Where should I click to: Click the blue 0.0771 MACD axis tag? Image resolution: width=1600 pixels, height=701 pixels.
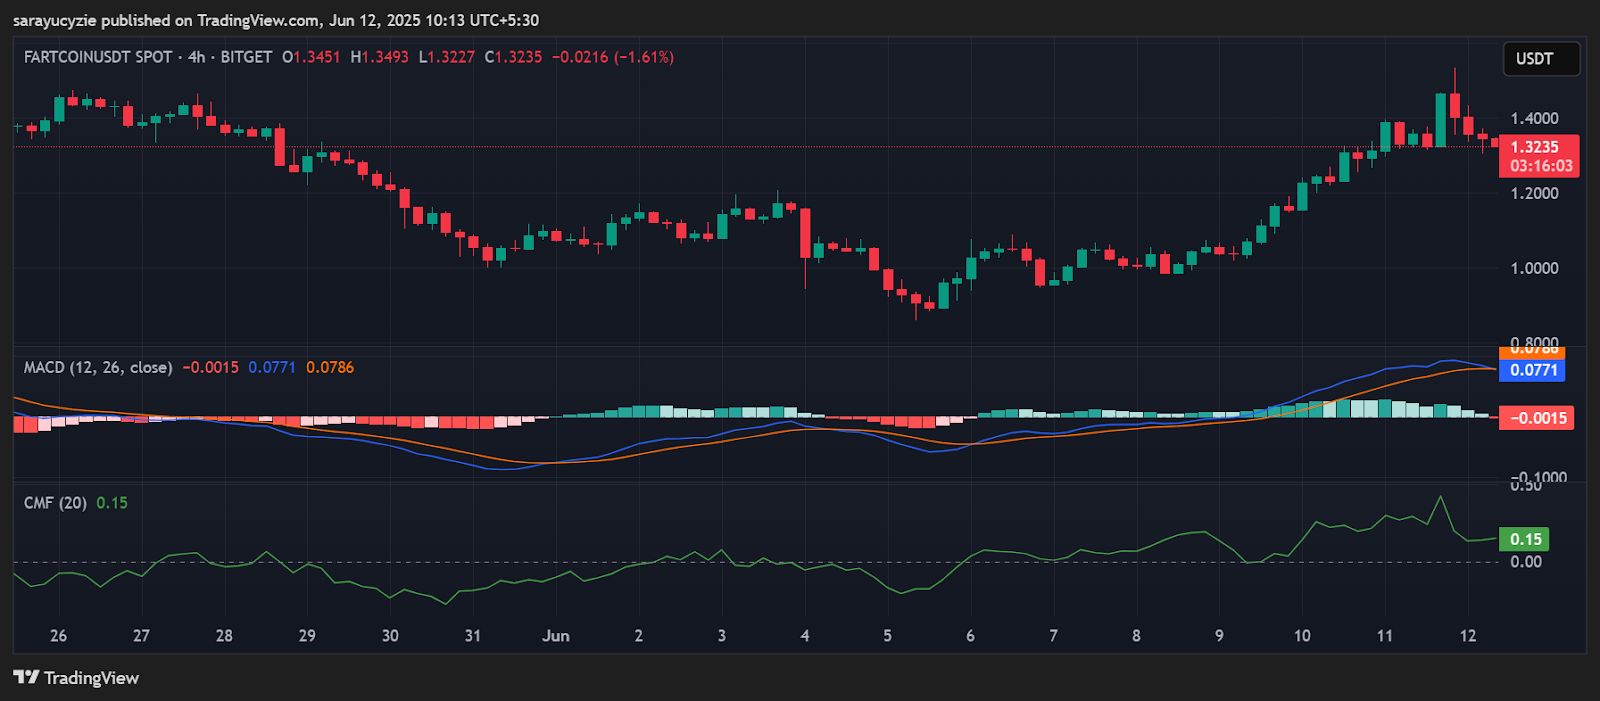point(1532,370)
